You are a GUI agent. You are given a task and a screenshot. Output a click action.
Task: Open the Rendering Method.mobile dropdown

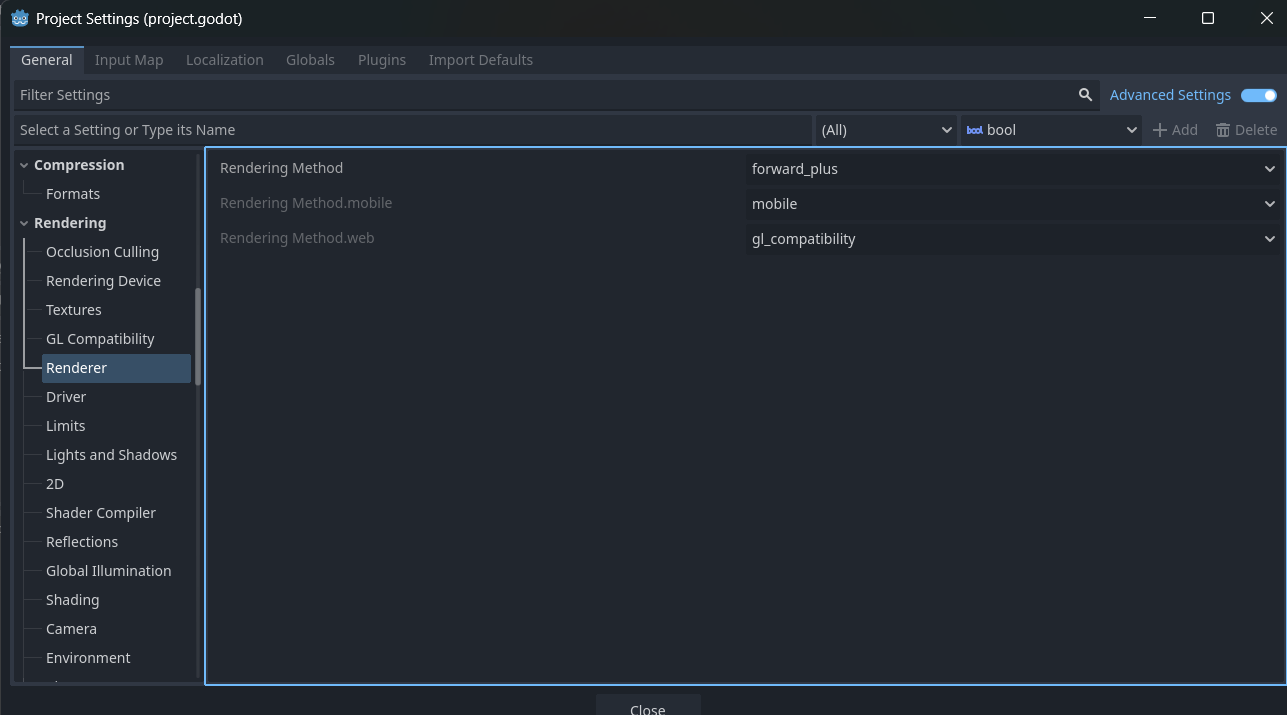[x=1013, y=204]
